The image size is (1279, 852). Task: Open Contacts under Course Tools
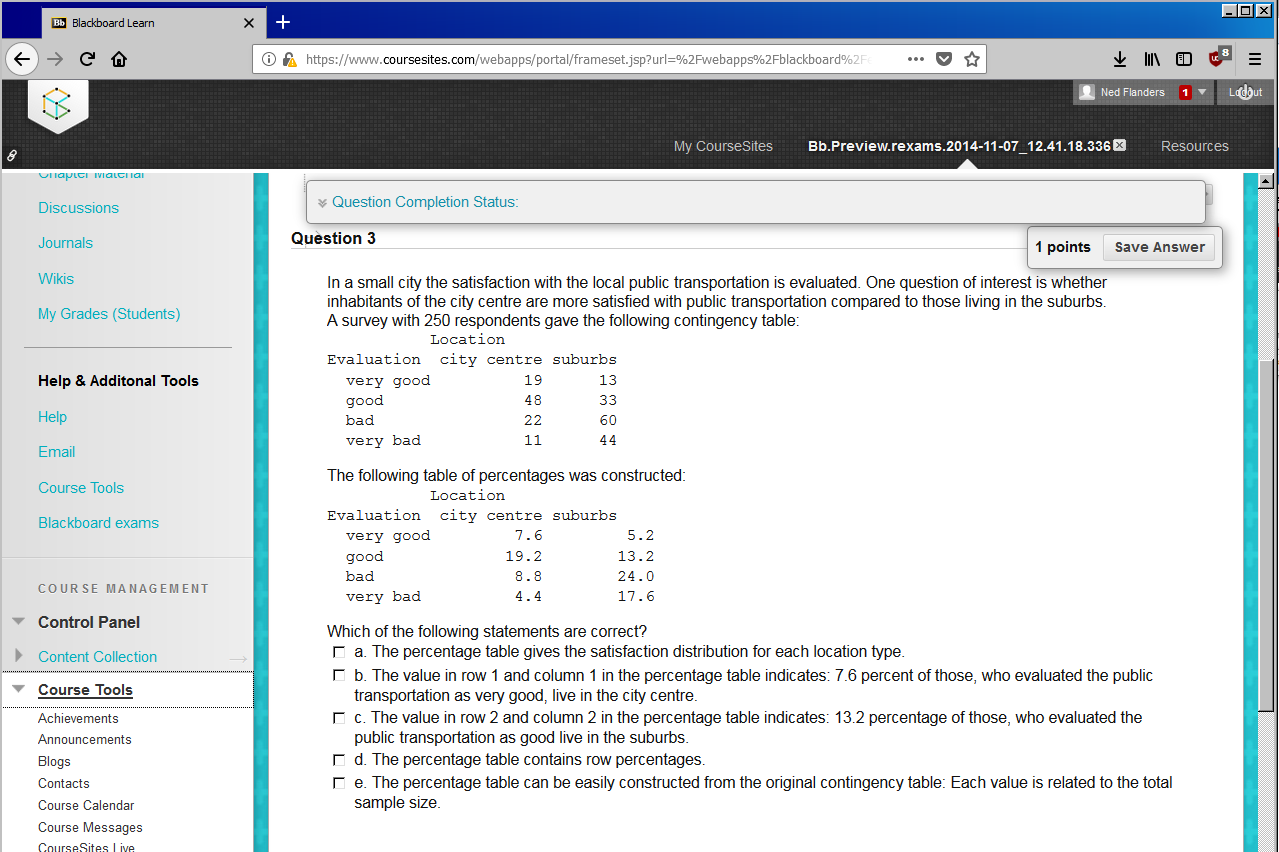coord(64,784)
